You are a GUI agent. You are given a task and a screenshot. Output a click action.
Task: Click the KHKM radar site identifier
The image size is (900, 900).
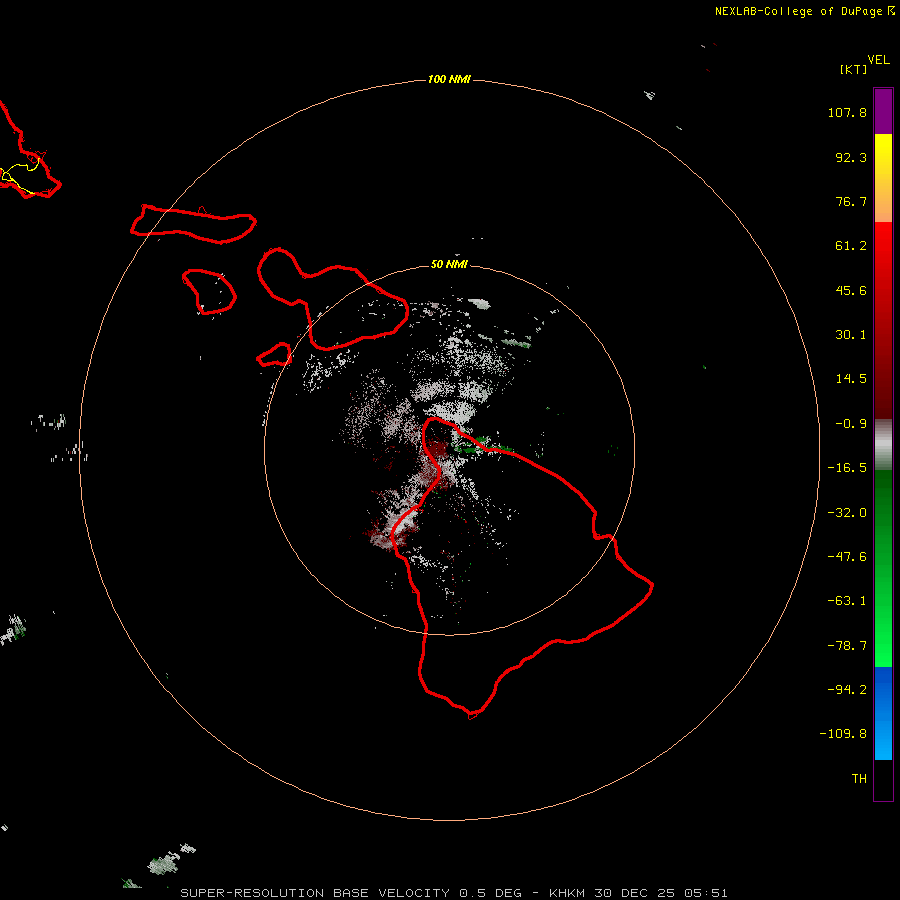pos(568,893)
